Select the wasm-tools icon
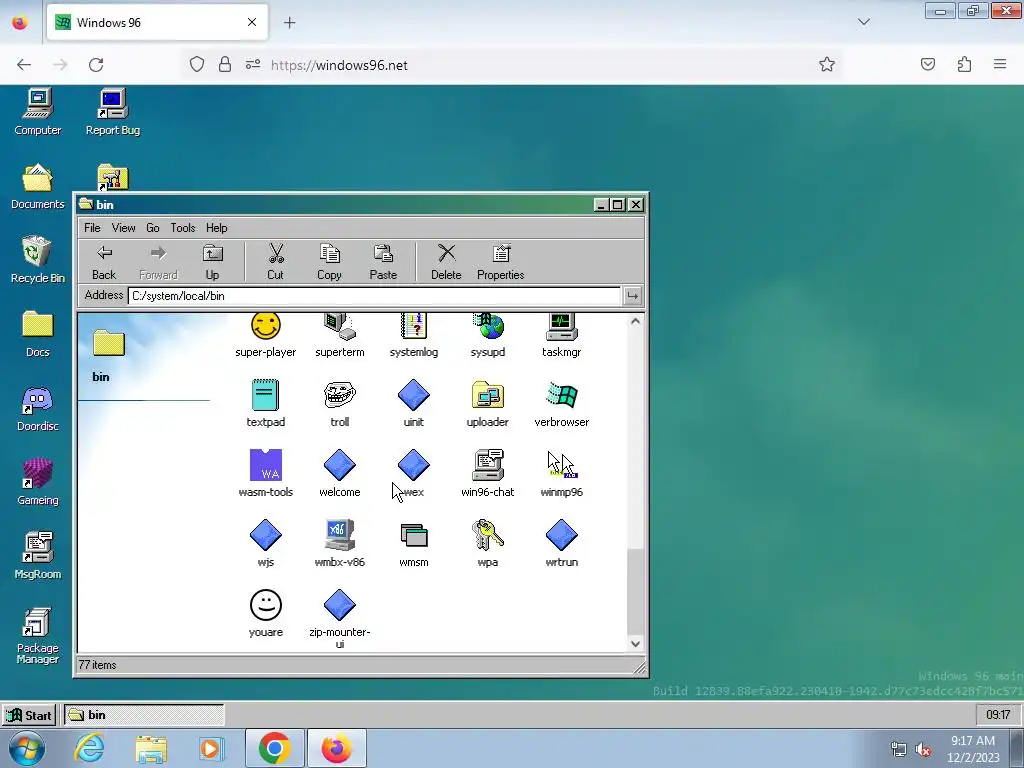Image resolution: width=1024 pixels, height=768 pixels. 266,465
